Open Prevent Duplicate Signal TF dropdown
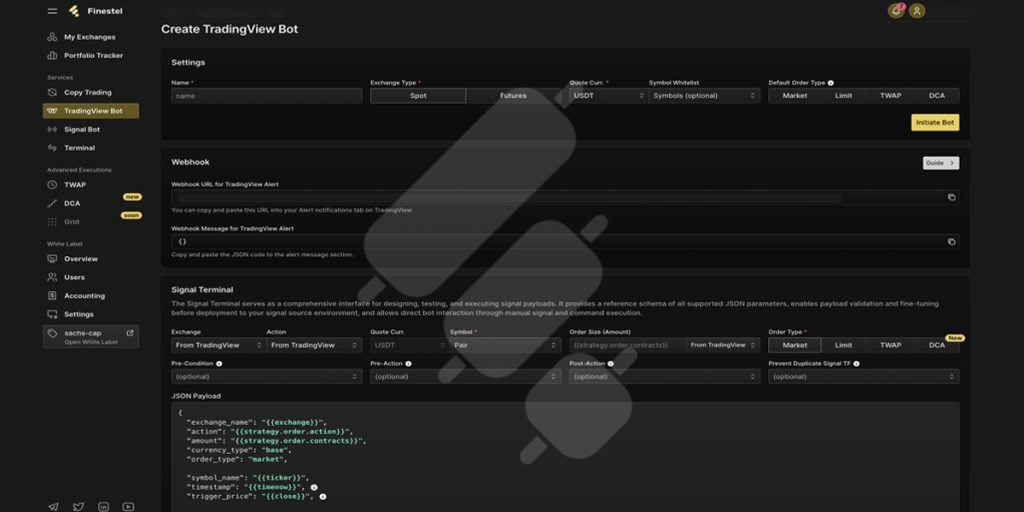Image resolution: width=1024 pixels, height=512 pixels. 864,377
